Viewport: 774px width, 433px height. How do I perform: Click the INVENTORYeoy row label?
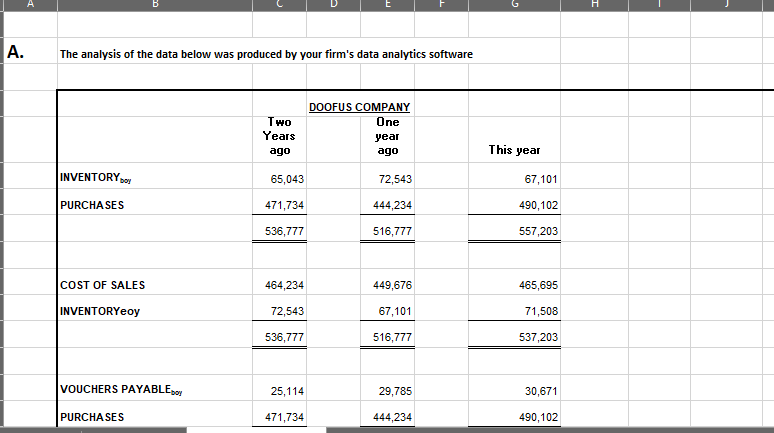point(100,312)
